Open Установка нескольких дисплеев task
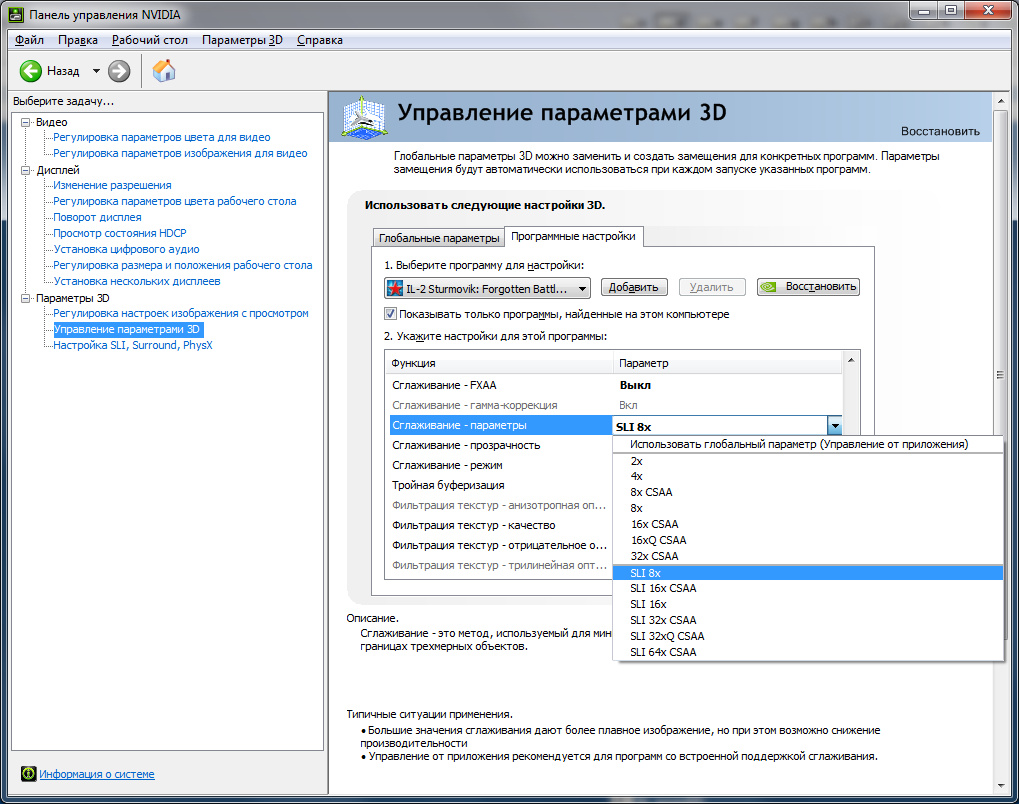Image resolution: width=1019 pixels, height=804 pixels. (137, 281)
